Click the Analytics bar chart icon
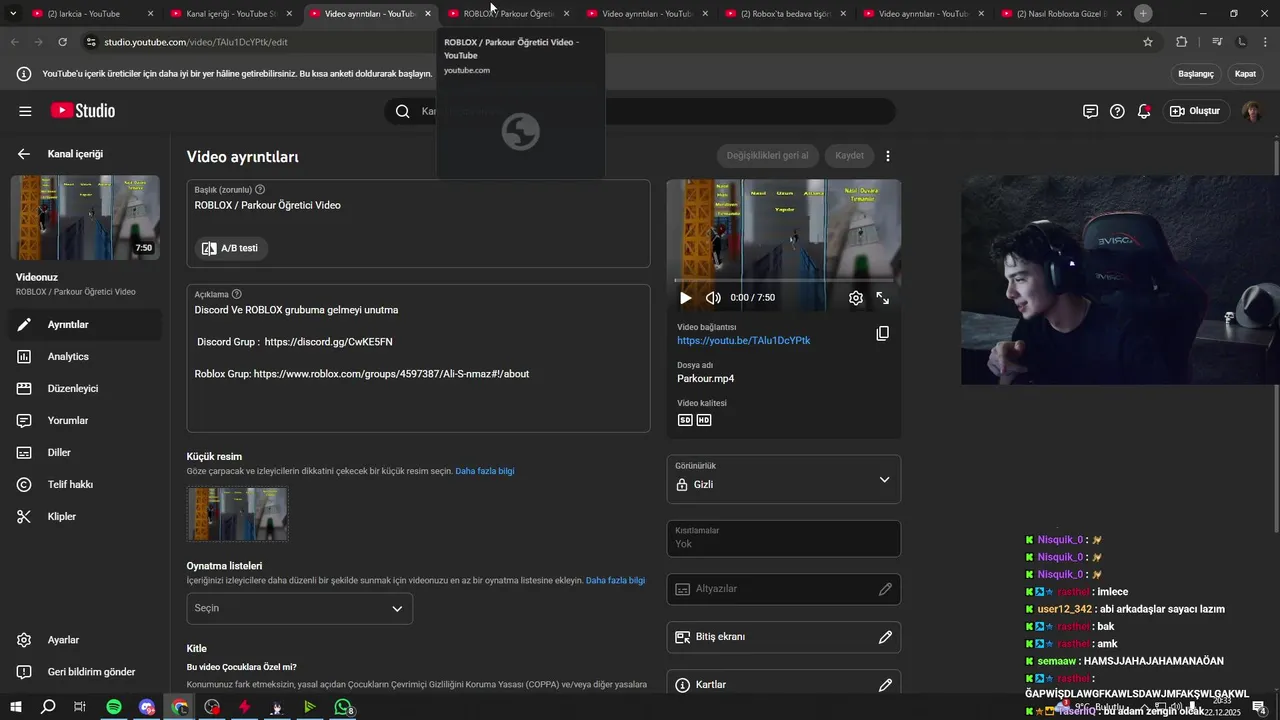The width and height of the screenshot is (1280, 720). (x=24, y=356)
